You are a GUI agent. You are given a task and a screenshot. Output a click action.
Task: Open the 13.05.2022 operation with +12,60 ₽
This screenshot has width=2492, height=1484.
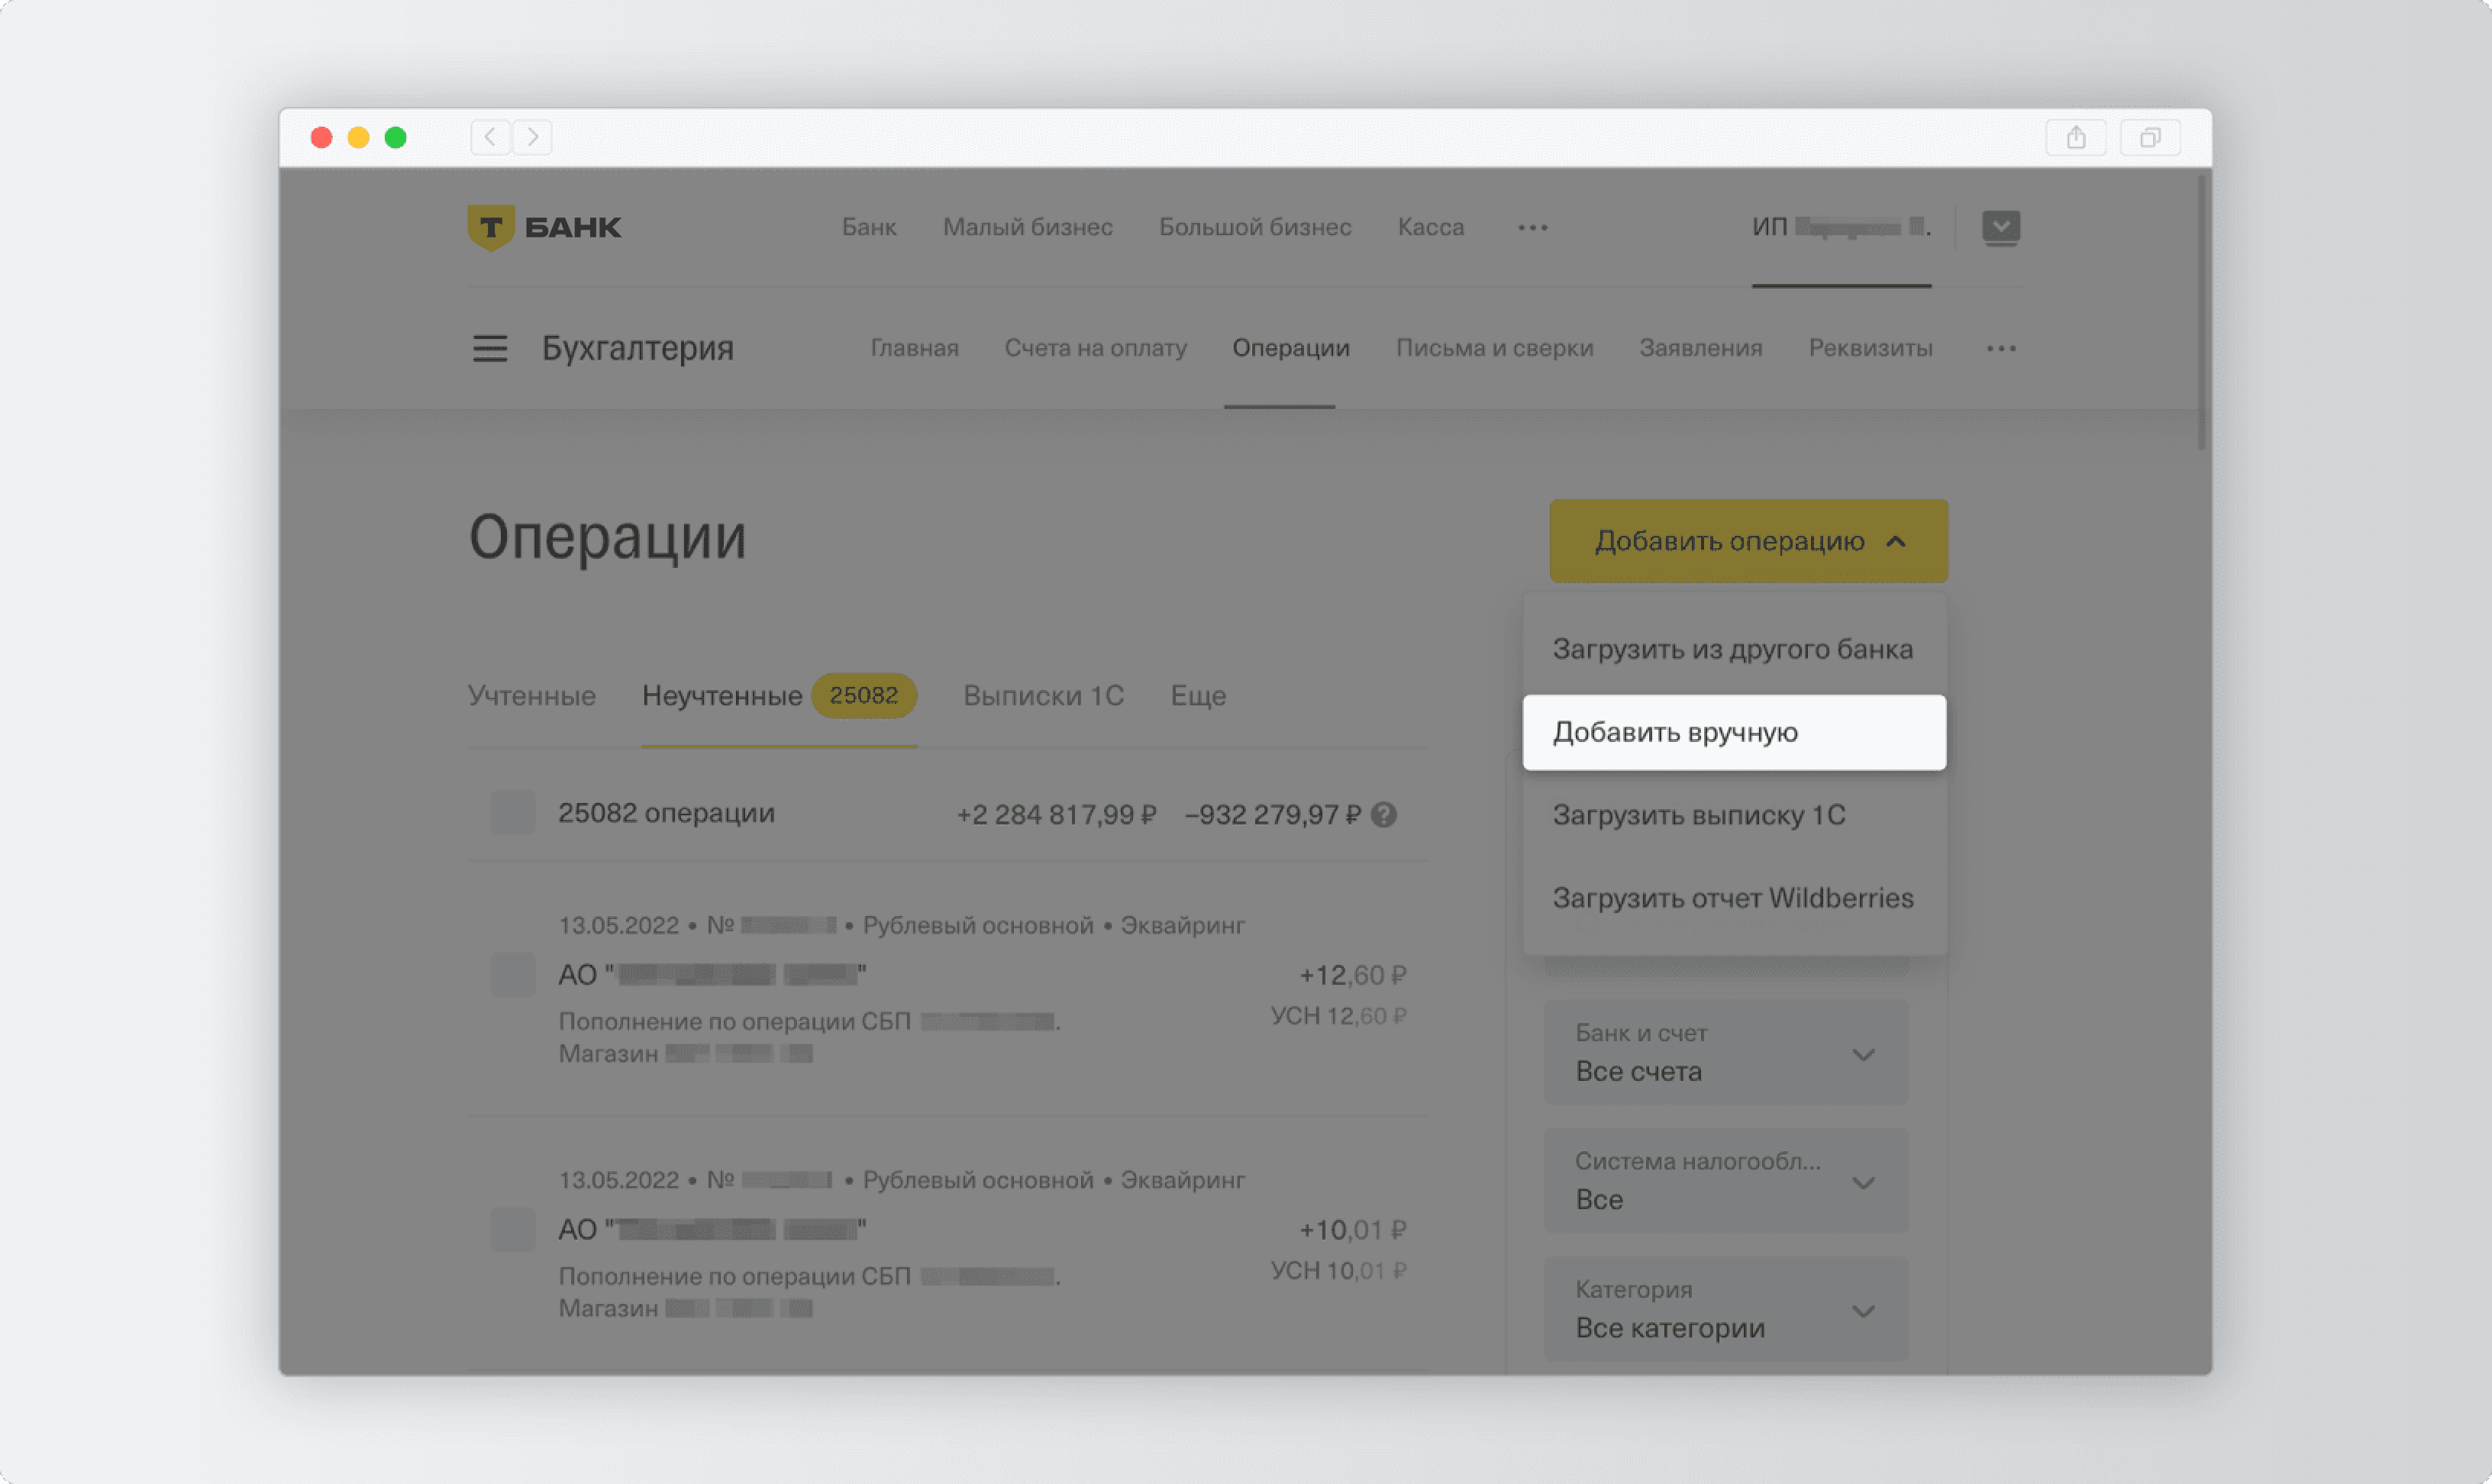(948, 988)
